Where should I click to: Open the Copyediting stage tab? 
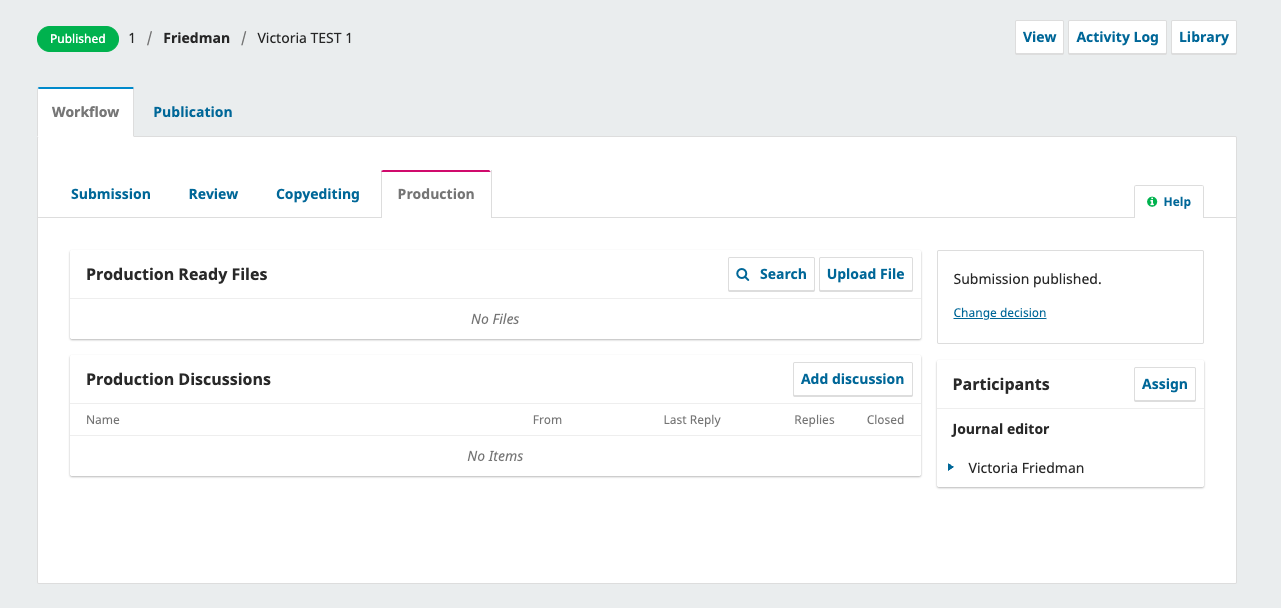click(x=317, y=194)
